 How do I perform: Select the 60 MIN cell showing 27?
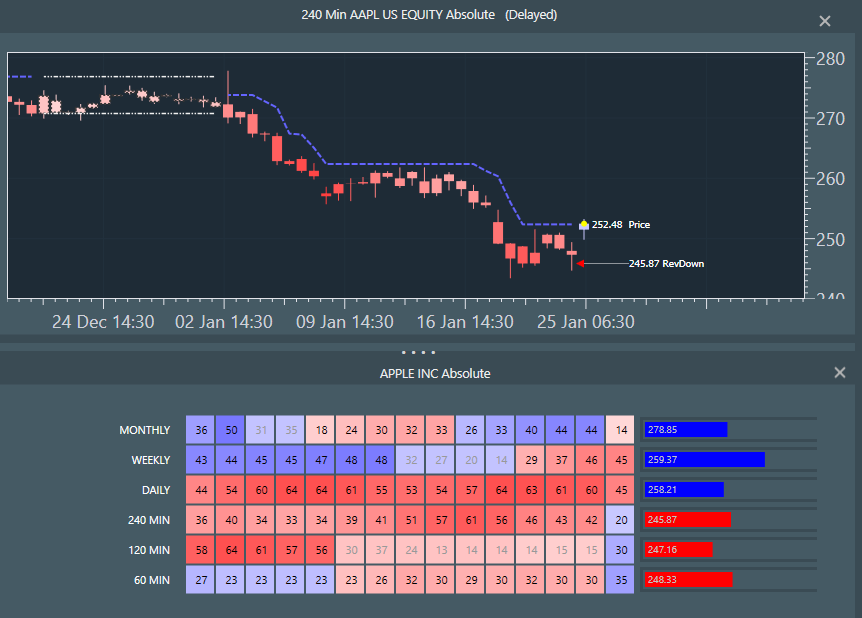(x=201, y=580)
